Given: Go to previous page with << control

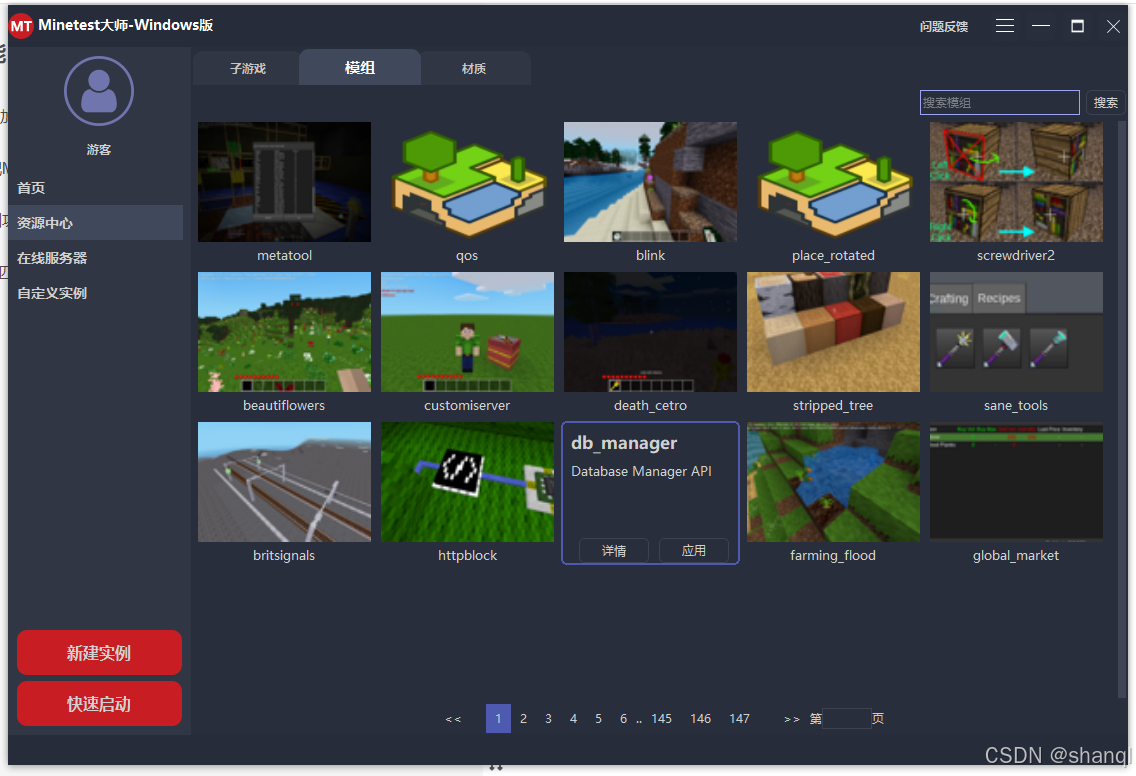Looking at the screenshot, I should point(453,719).
